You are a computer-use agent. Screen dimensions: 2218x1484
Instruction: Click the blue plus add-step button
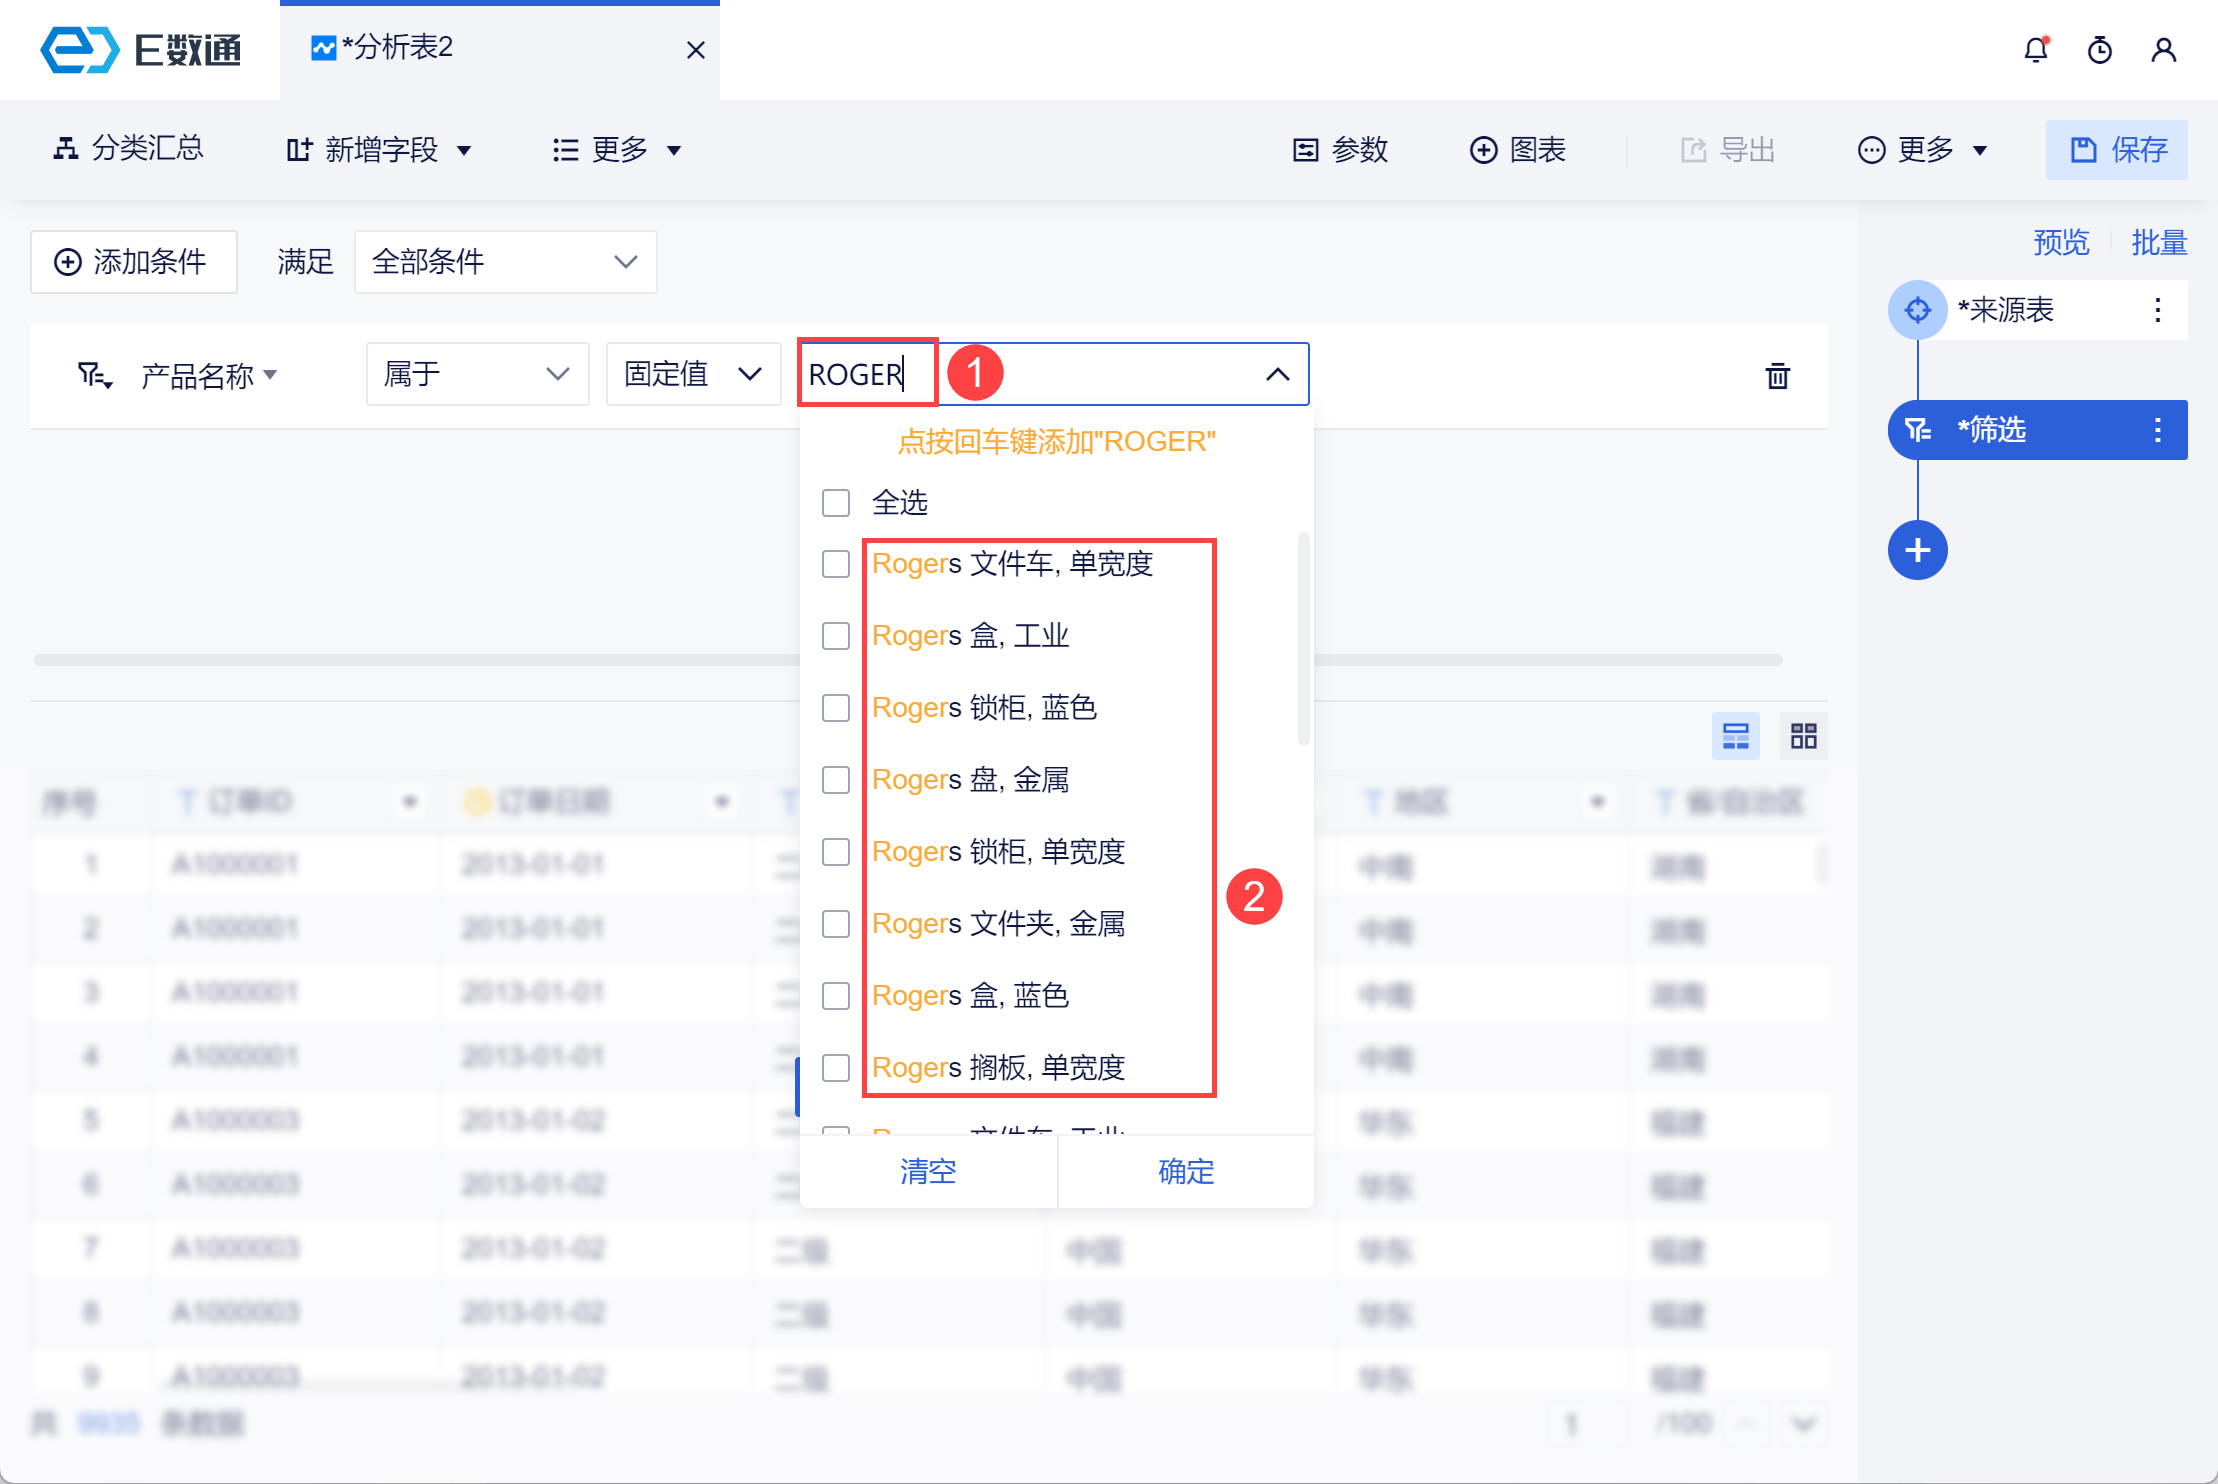coord(1917,550)
